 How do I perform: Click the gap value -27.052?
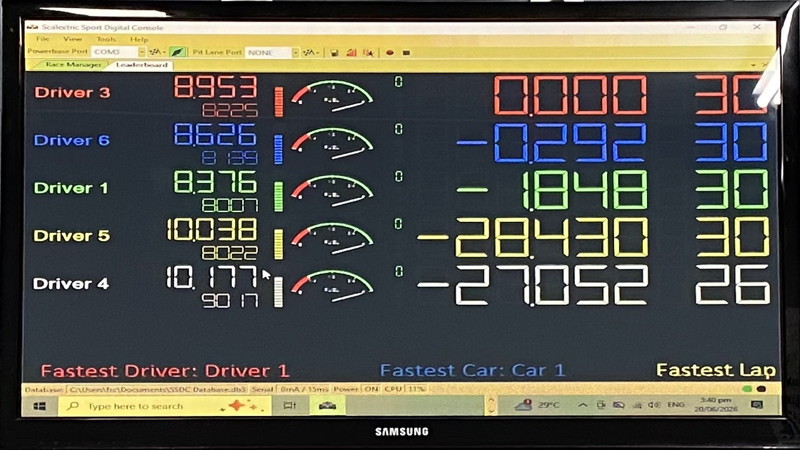click(x=533, y=285)
